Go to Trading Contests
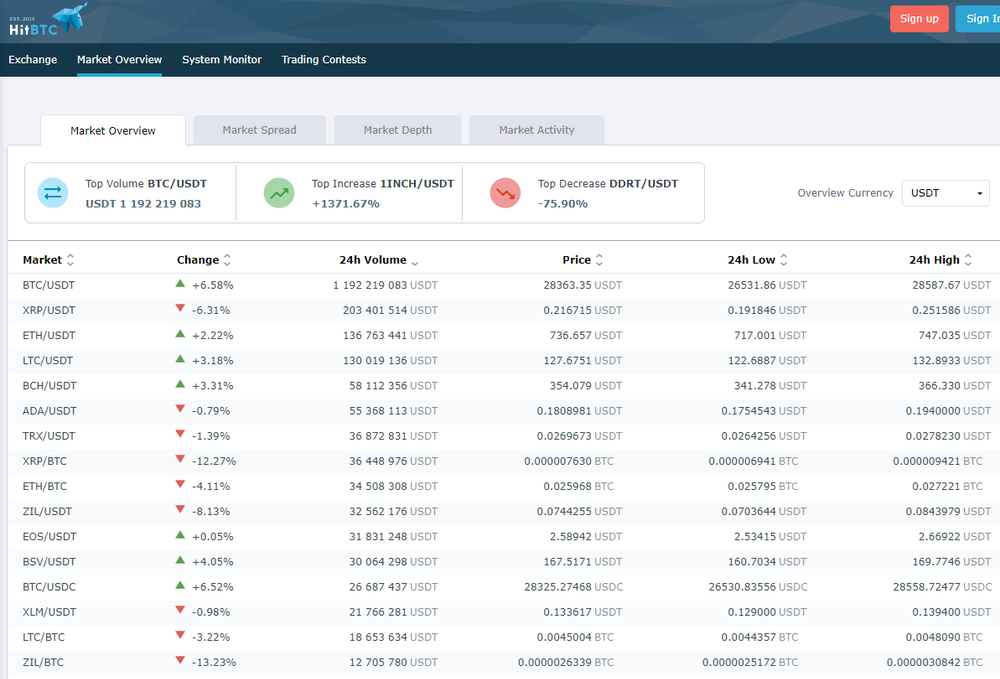The height and width of the screenshot is (679, 1000). [324, 59]
